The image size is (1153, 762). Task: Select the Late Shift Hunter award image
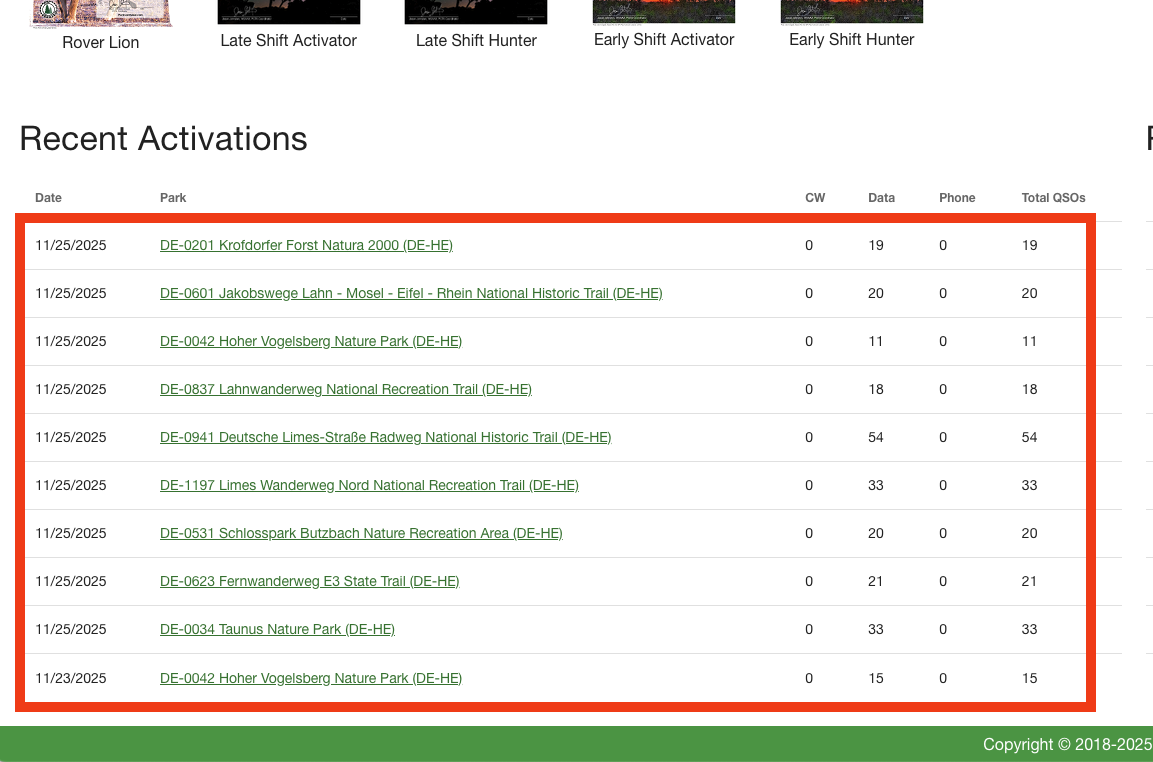point(476,12)
